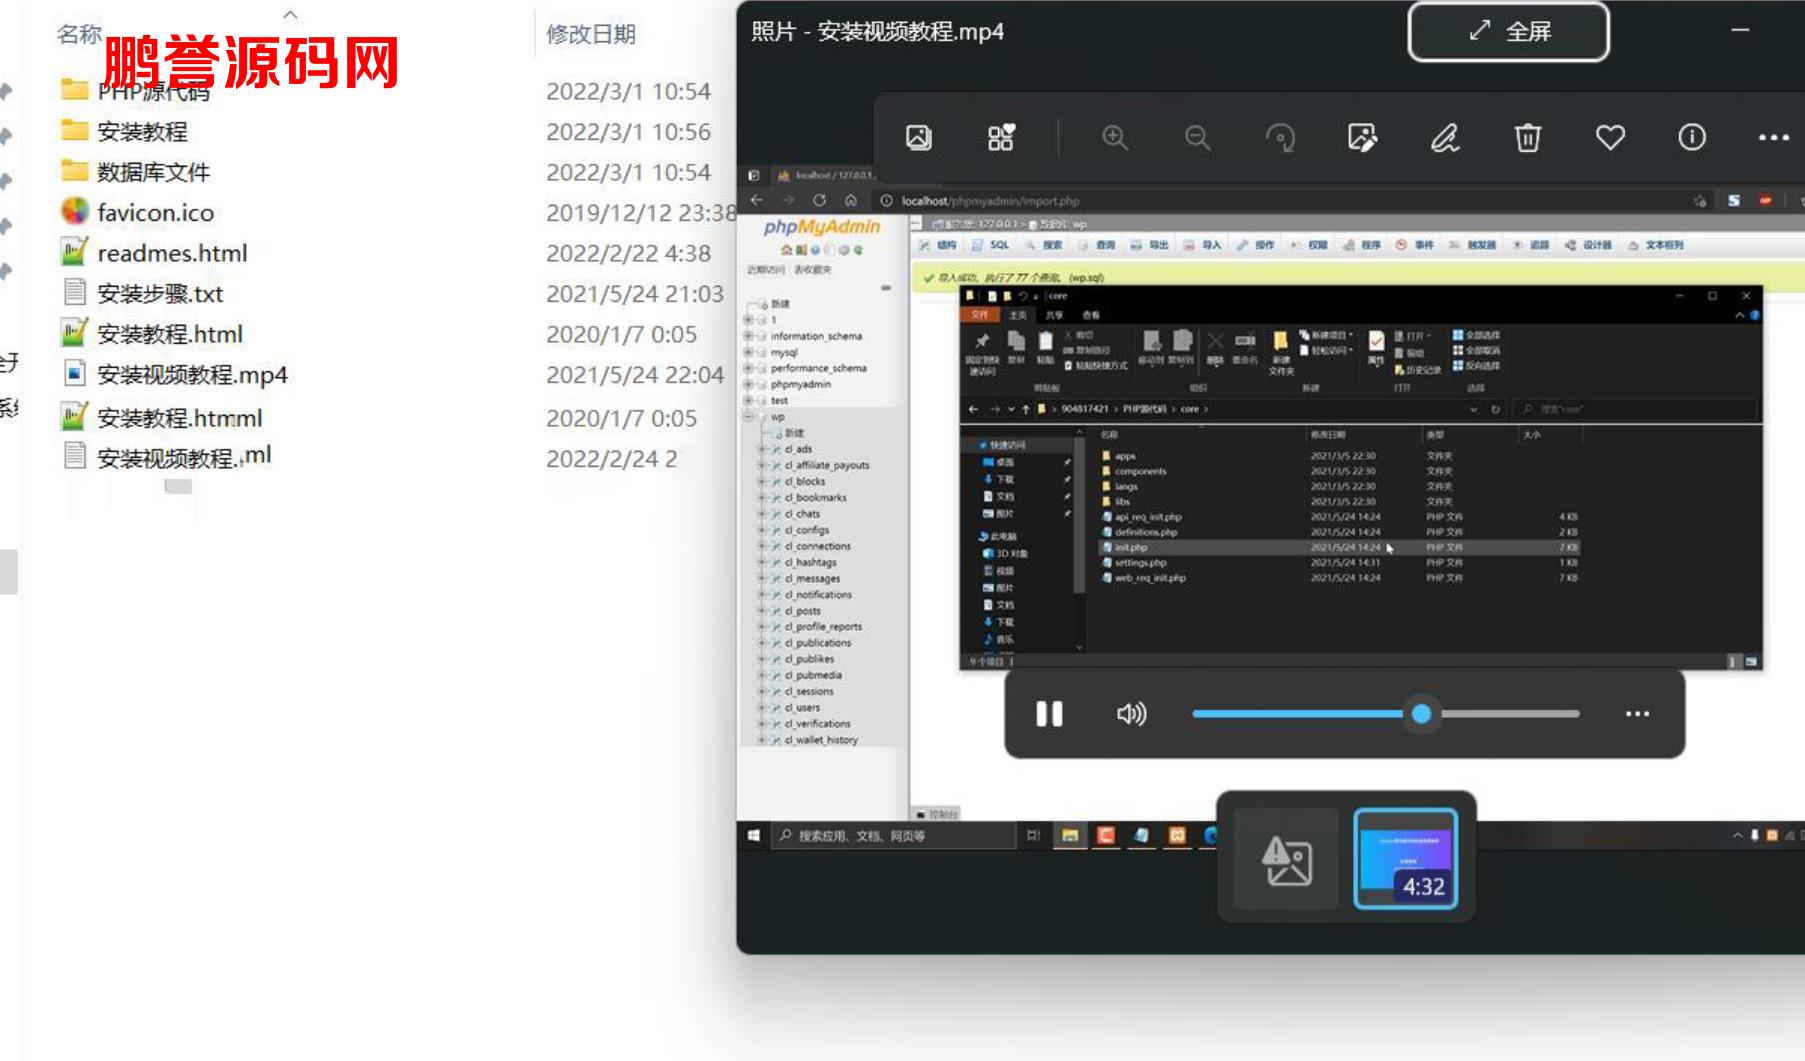Click the sort direction chevron above 名称
Screen dimensions: 1805x1061
tap(290, 14)
